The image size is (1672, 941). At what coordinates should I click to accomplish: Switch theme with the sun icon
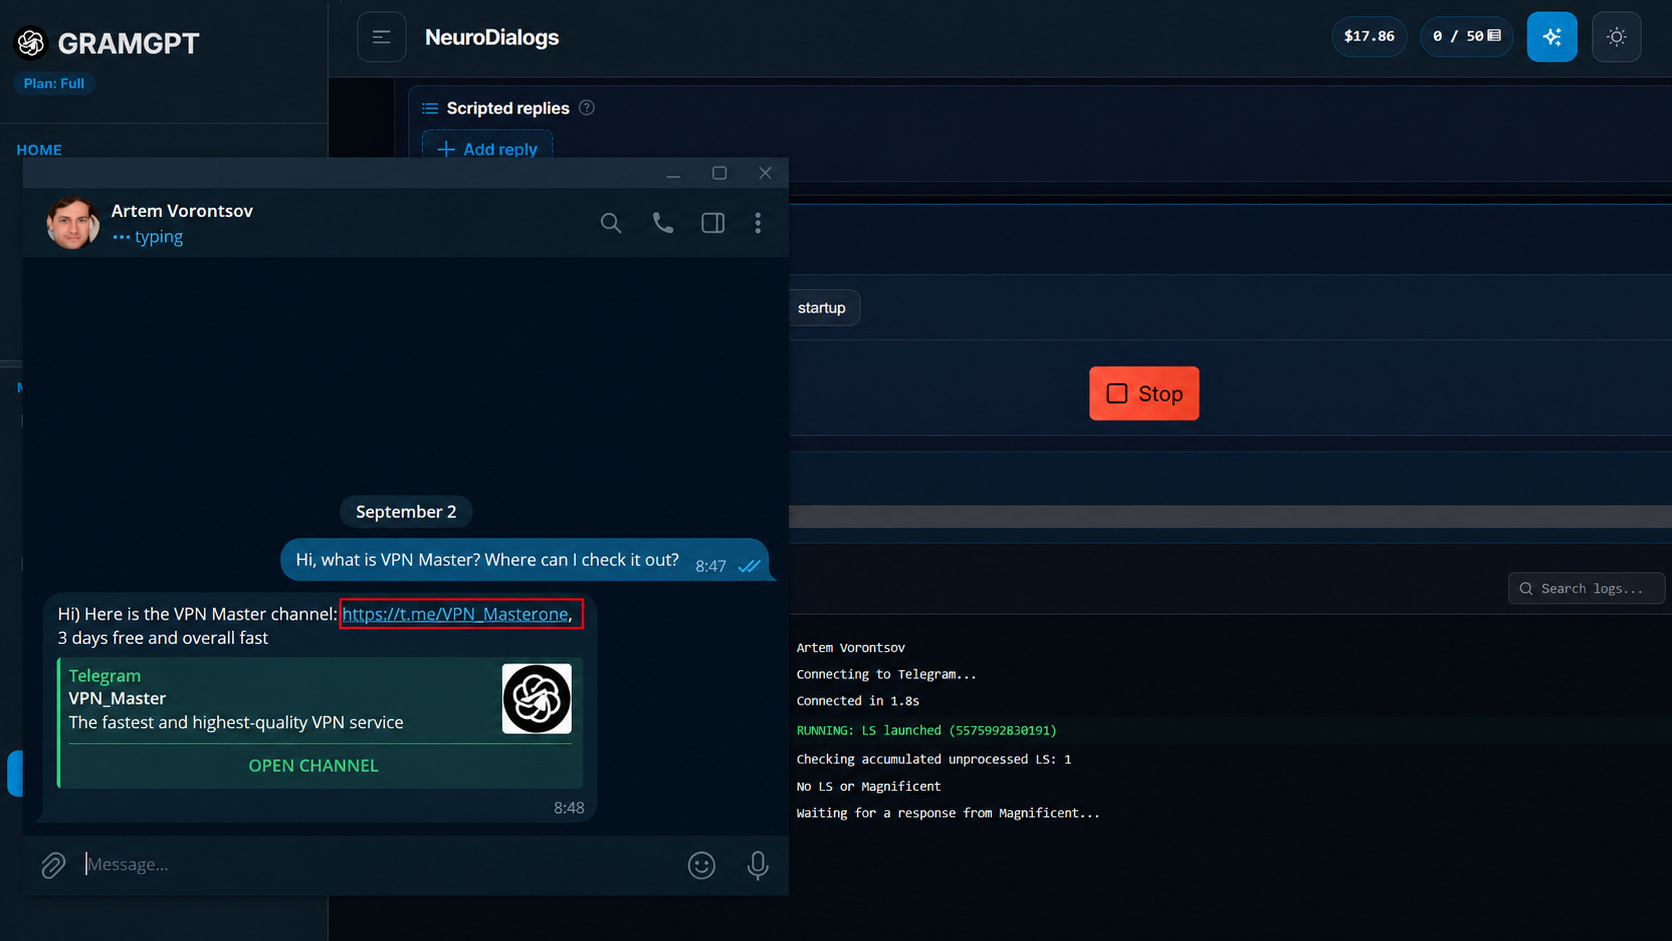click(x=1616, y=37)
